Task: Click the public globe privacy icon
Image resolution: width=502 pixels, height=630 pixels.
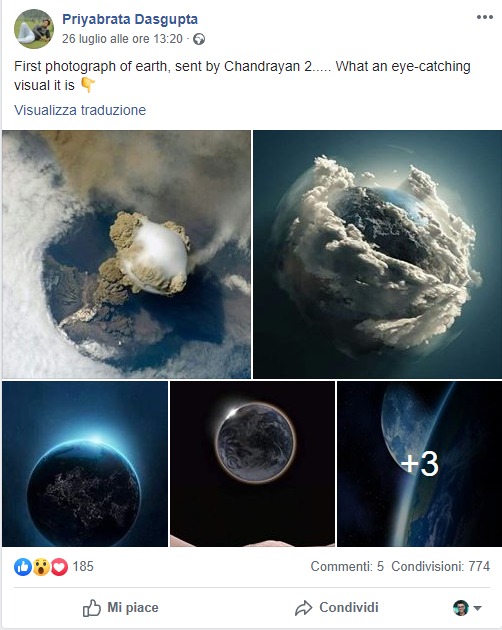Action: pyautogui.click(x=199, y=39)
